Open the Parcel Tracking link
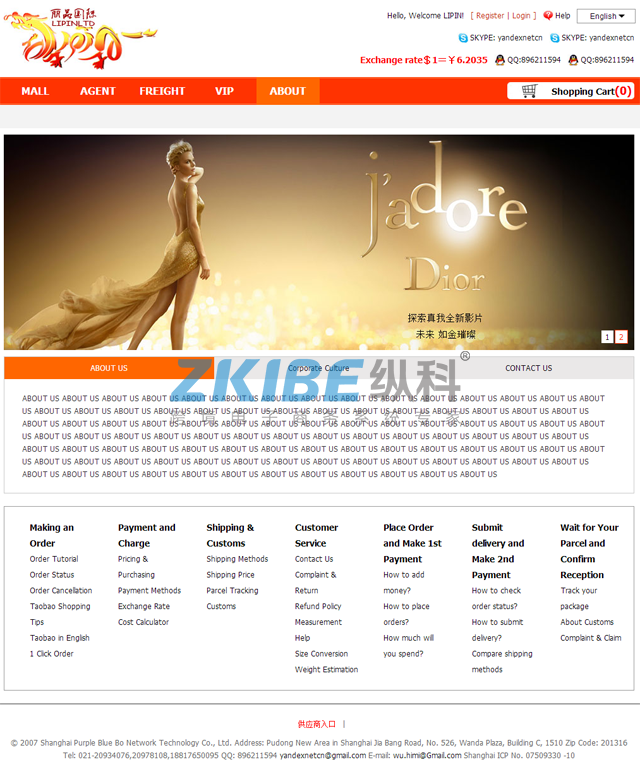 coord(232,591)
